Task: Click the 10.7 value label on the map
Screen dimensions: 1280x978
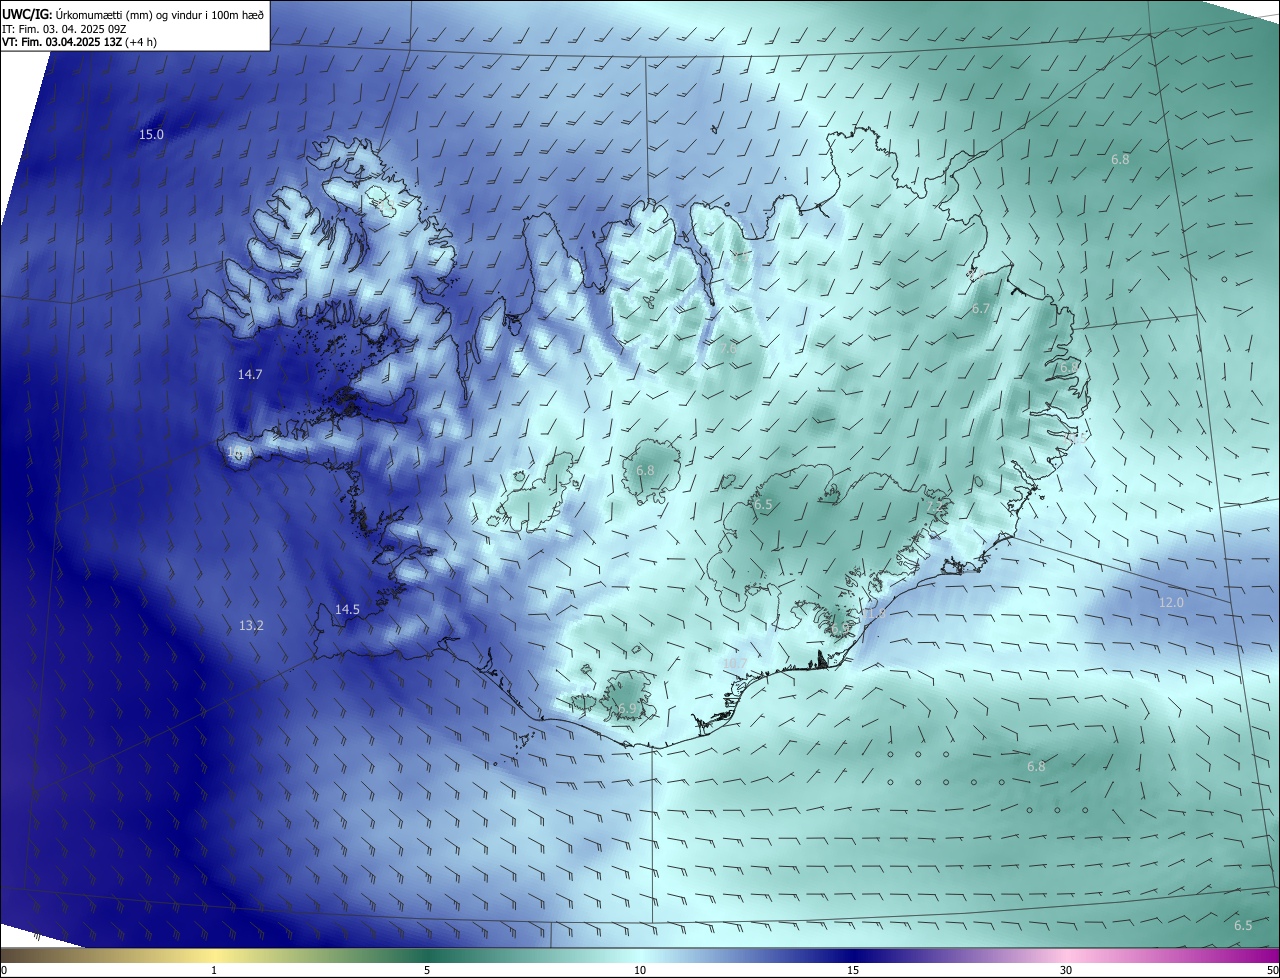Action: pos(734,663)
